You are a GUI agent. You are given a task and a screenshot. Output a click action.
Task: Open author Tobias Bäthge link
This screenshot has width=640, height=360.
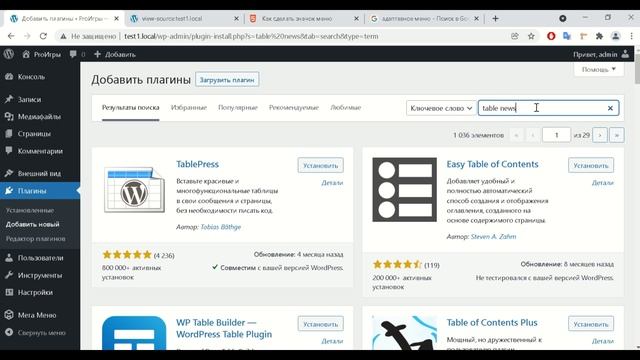tap(220, 227)
